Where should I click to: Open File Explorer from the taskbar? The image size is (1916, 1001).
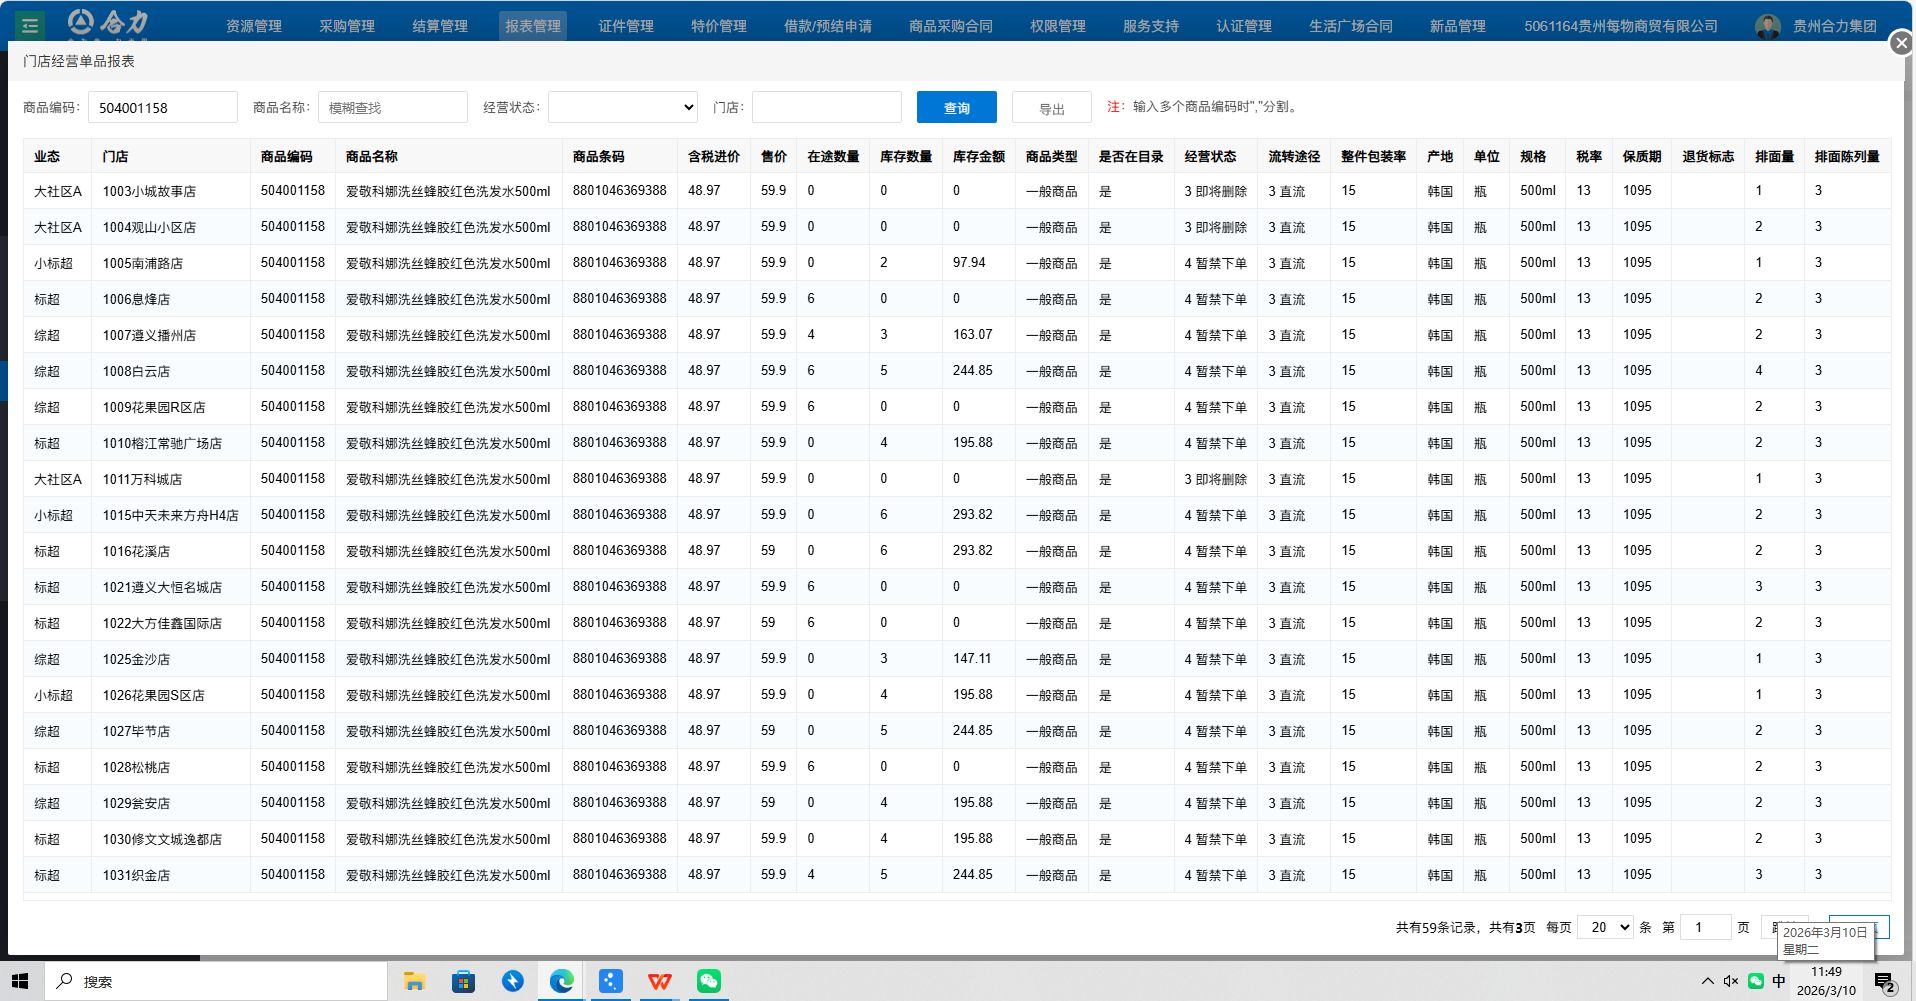pos(414,981)
